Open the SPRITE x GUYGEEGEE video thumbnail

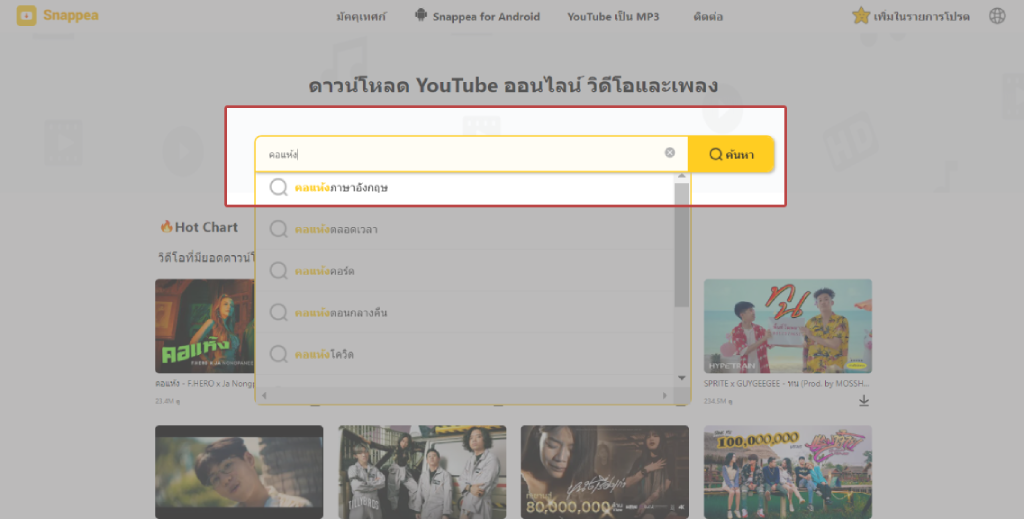[788, 326]
